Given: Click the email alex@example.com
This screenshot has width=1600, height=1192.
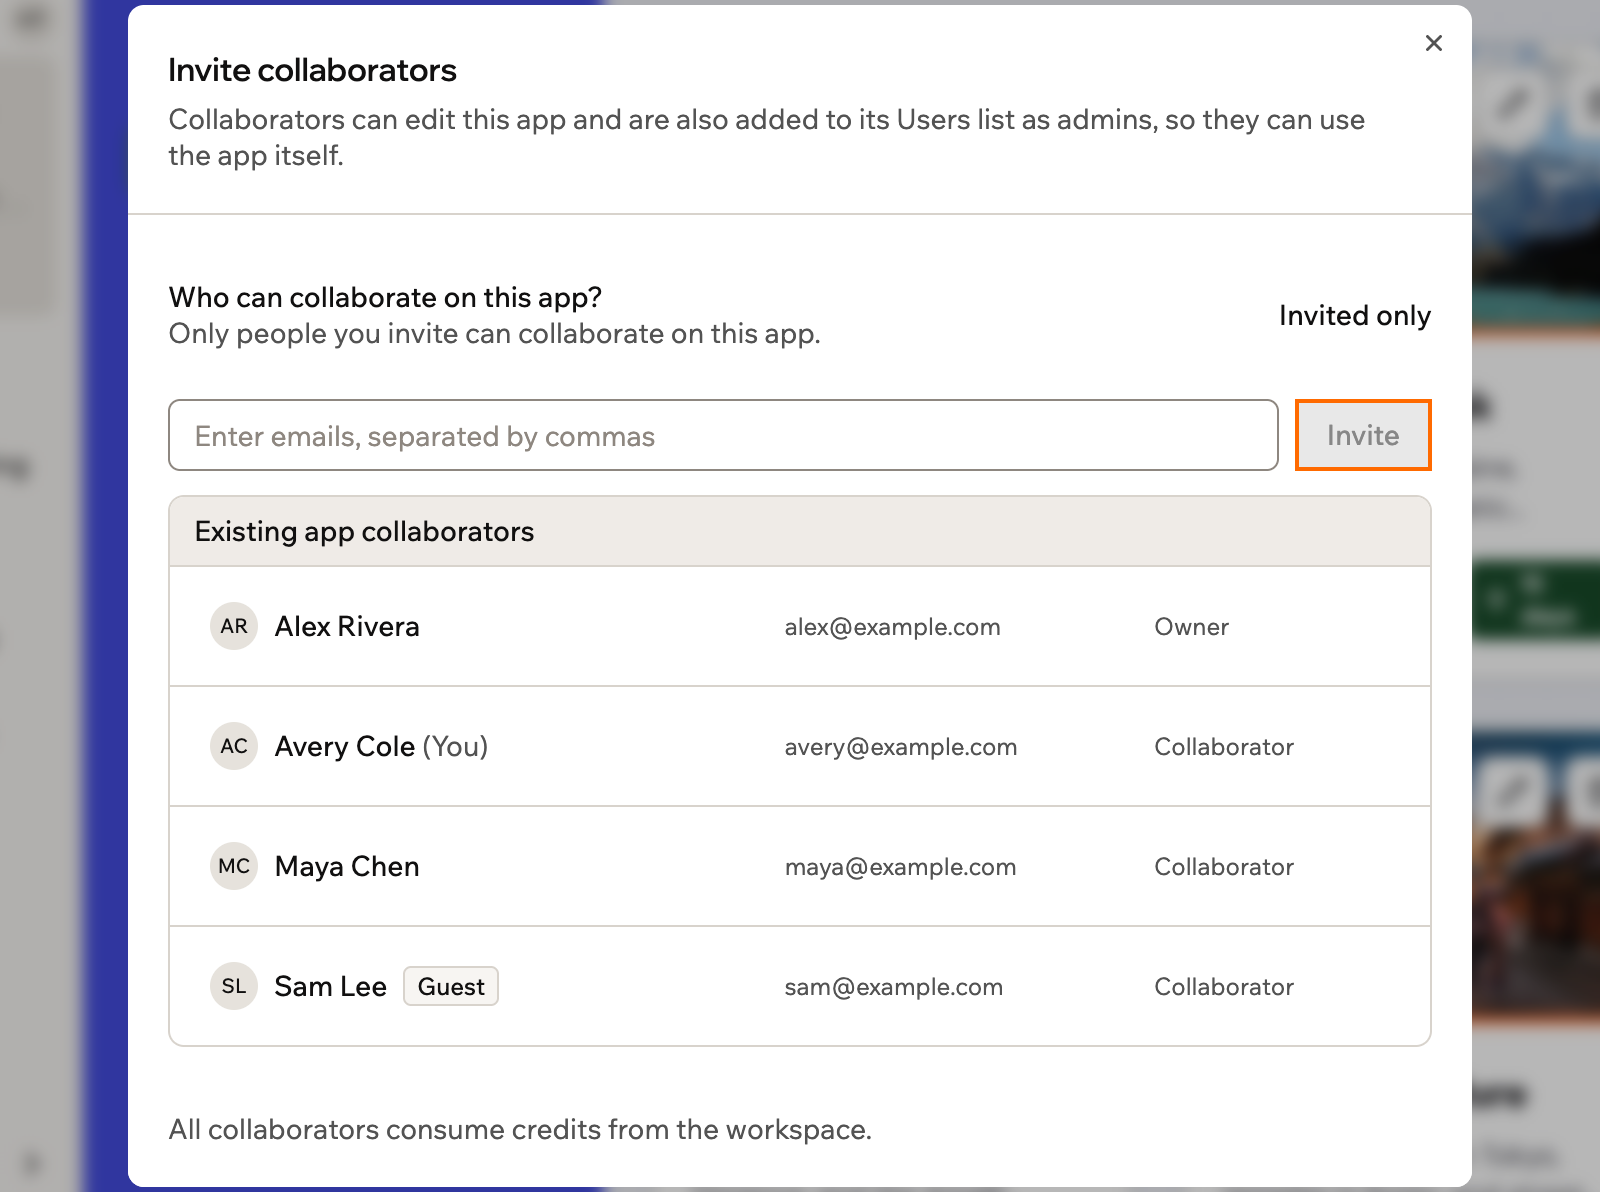Looking at the screenshot, I should [892, 627].
